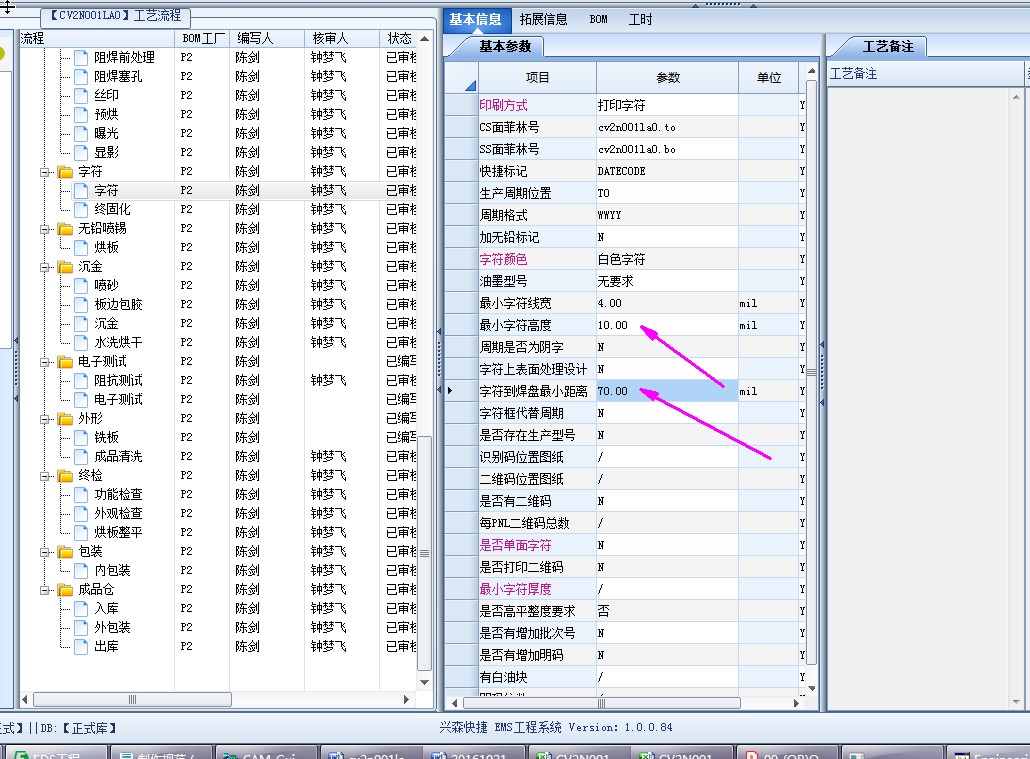Open the BOM tab
This screenshot has height=759, width=1030.
tap(598, 20)
